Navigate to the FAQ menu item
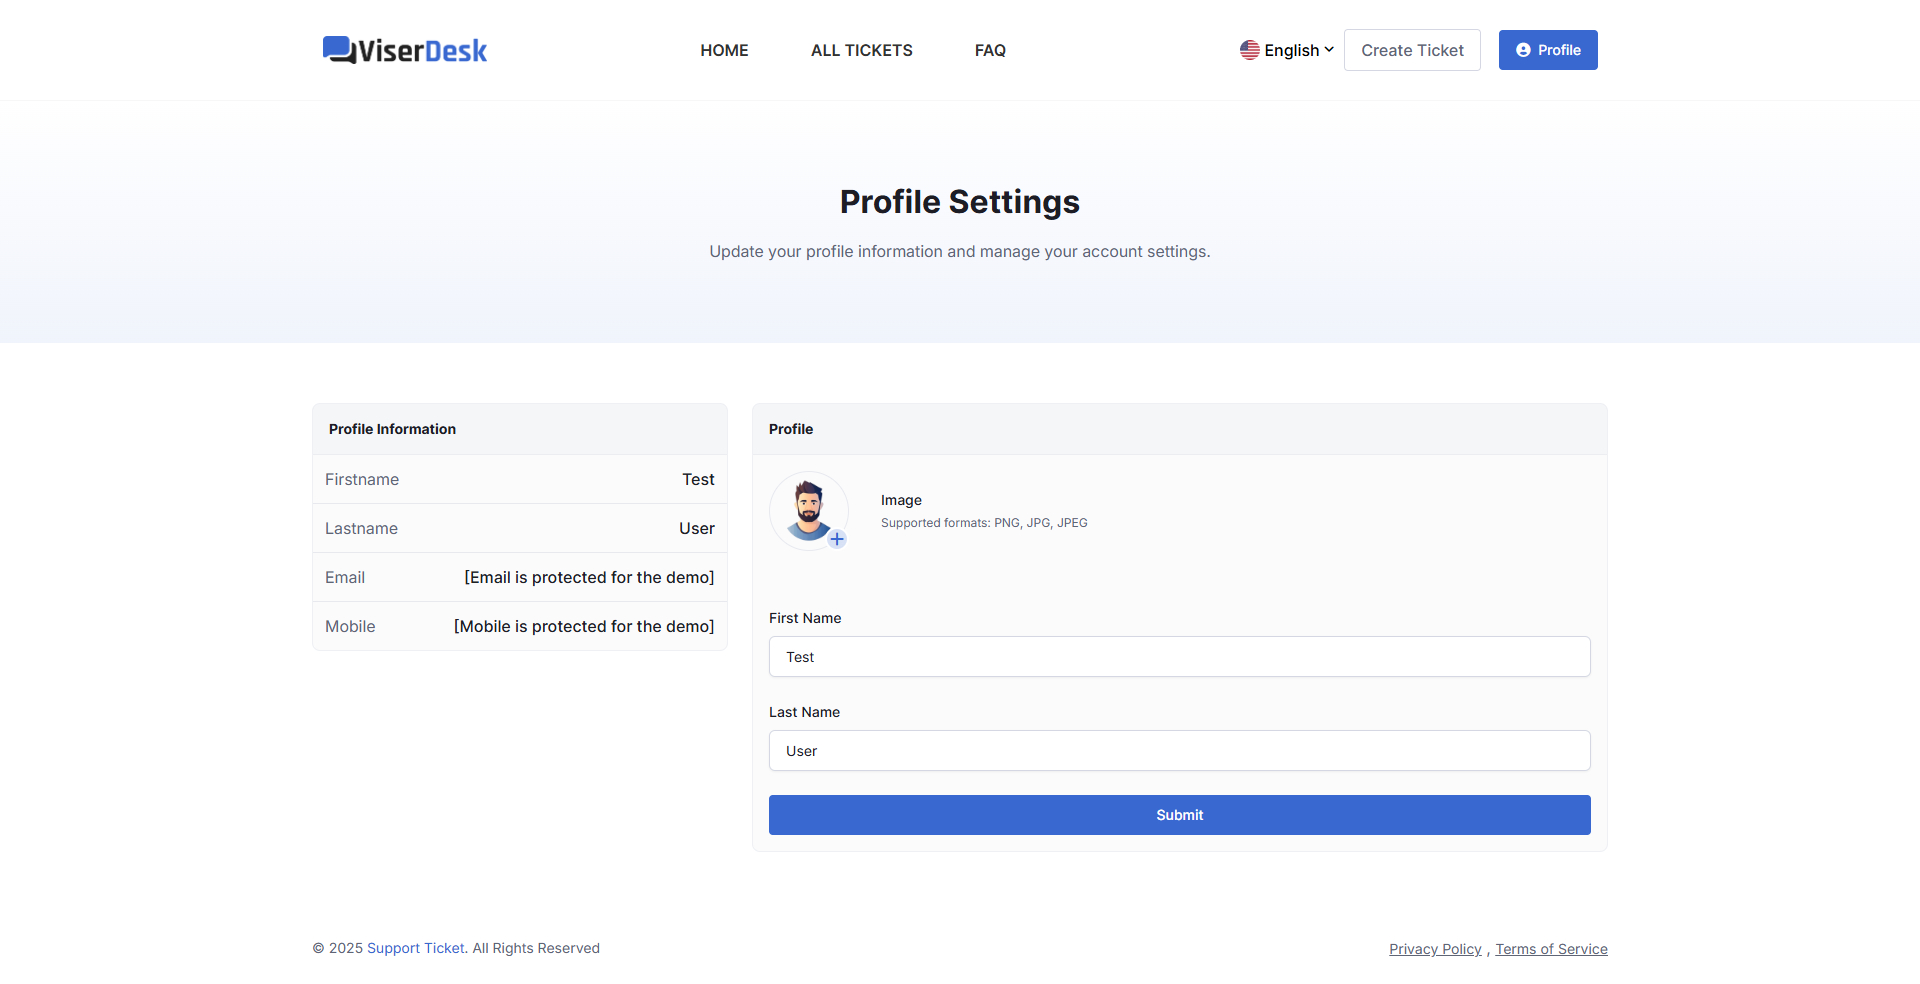Screen dimensions: 1920x984 tap(990, 50)
